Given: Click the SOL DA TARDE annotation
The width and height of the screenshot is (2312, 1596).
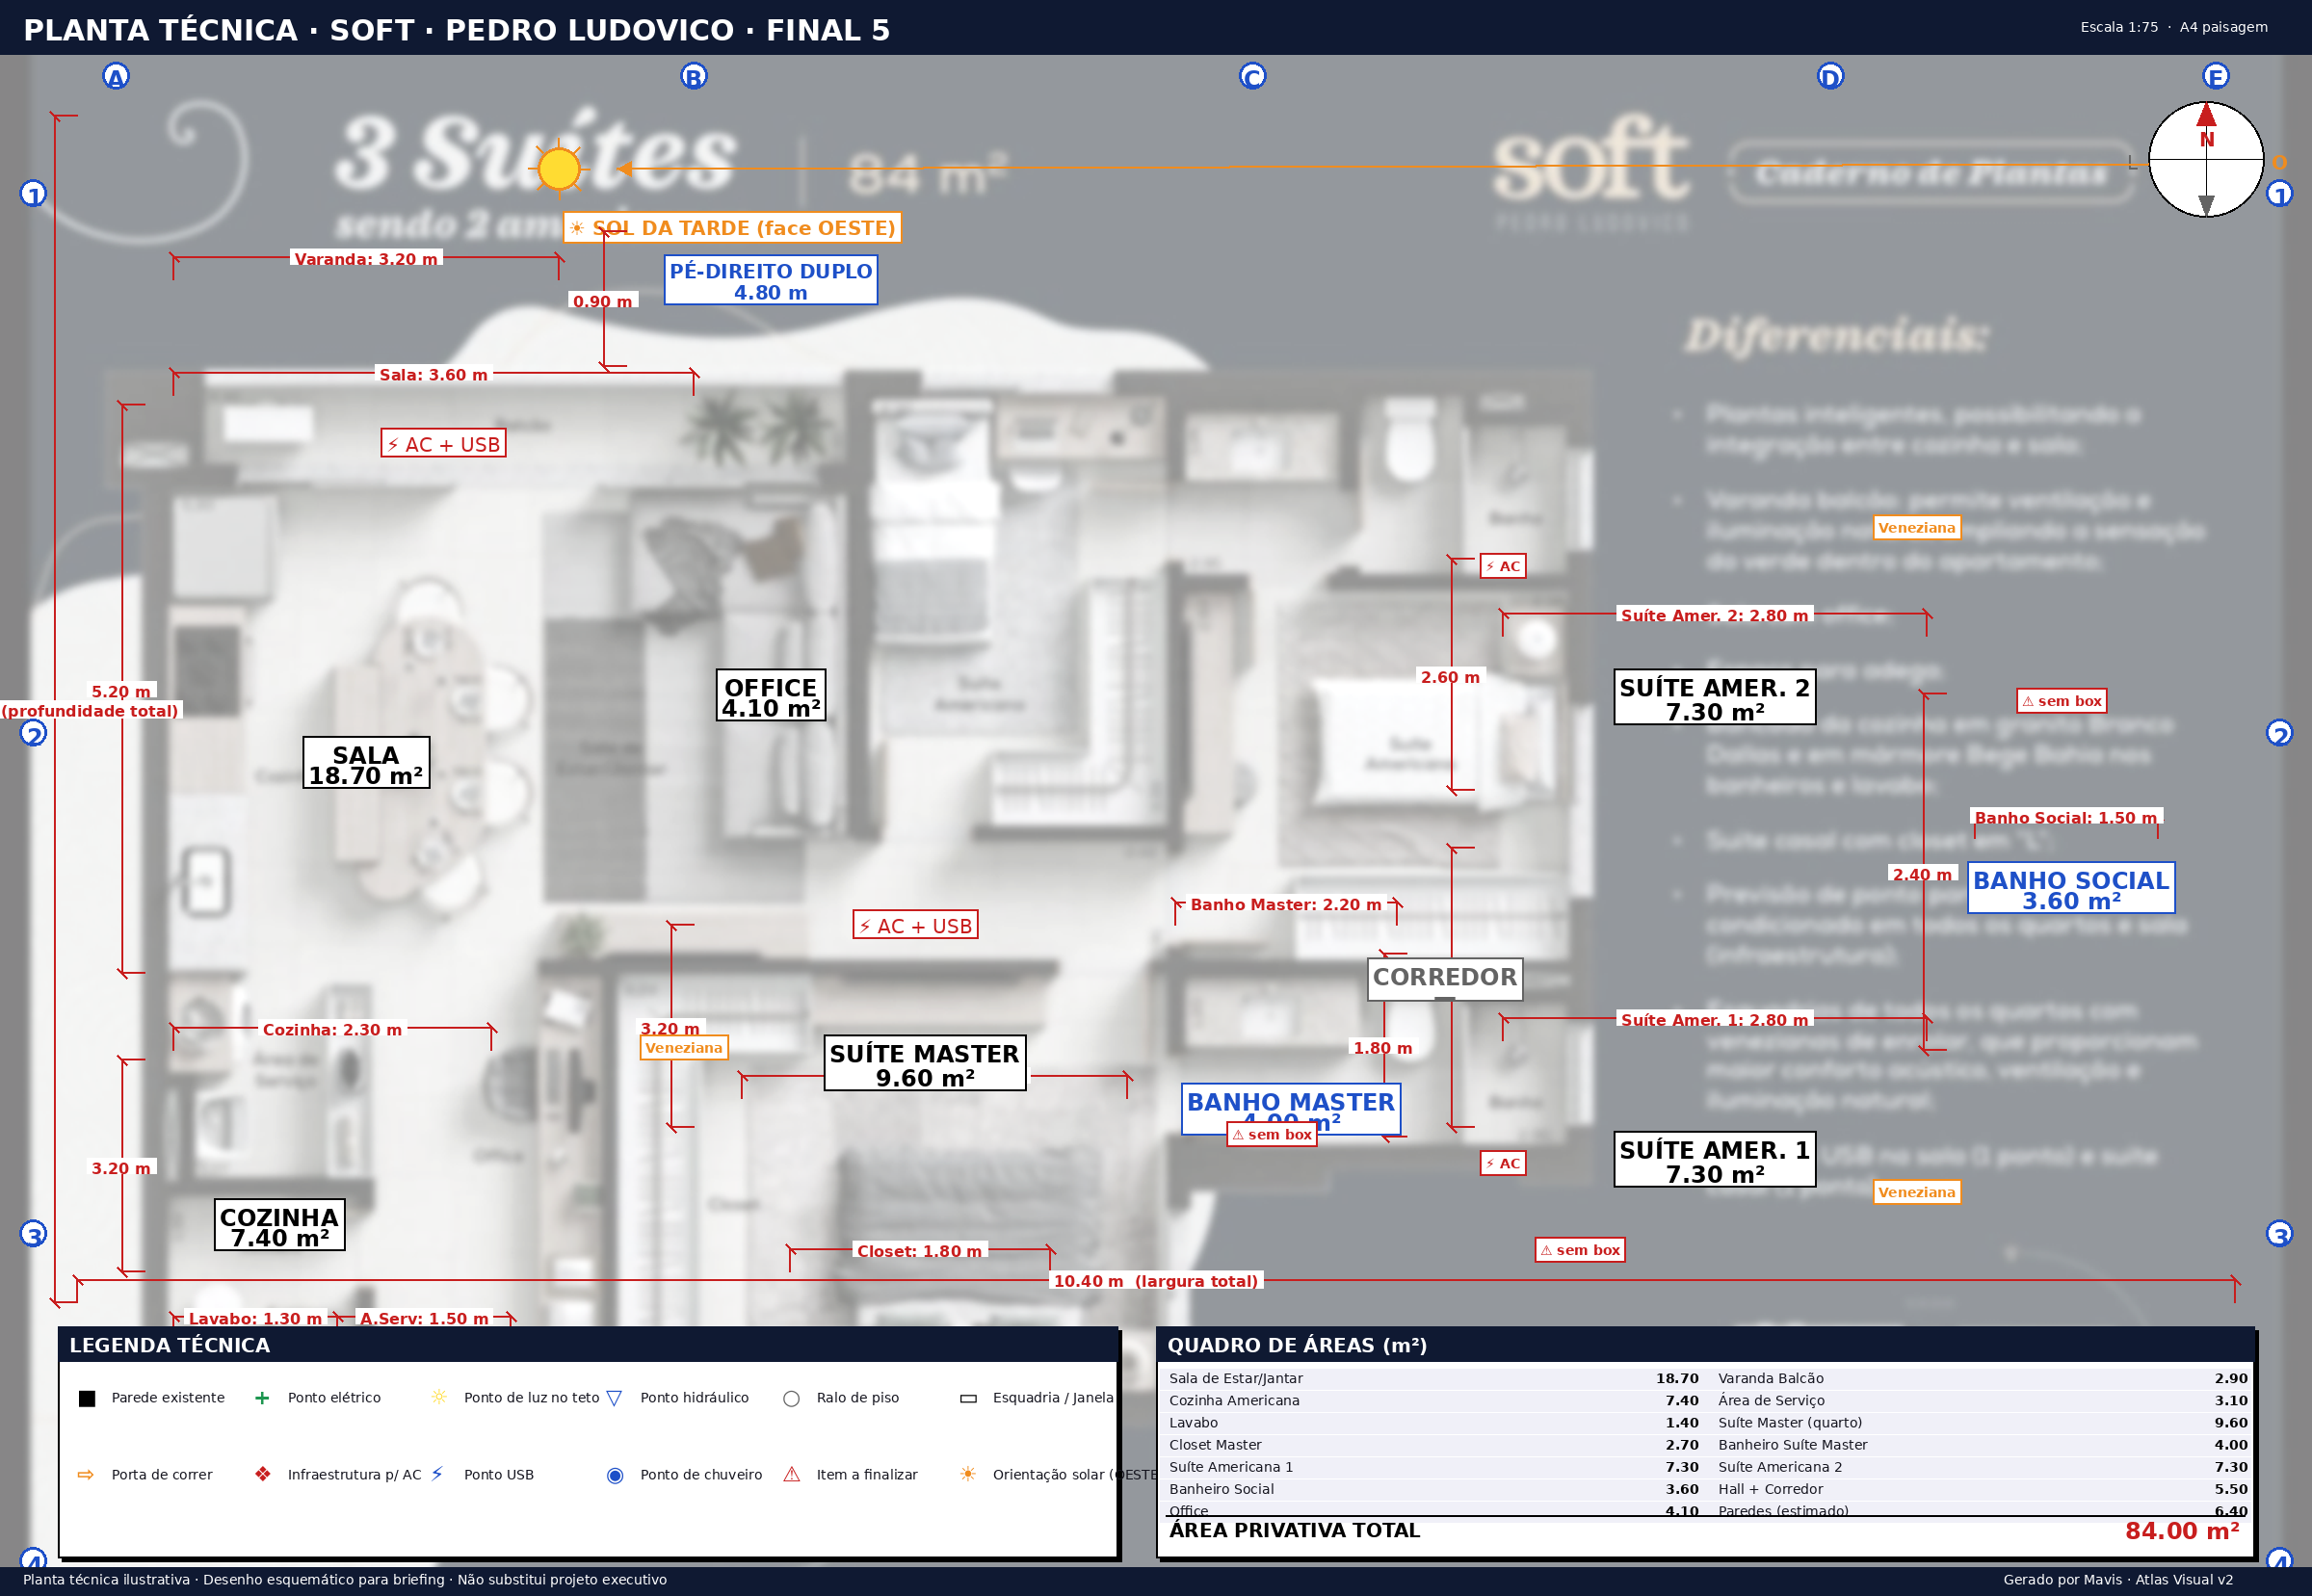Looking at the screenshot, I should click(732, 228).
